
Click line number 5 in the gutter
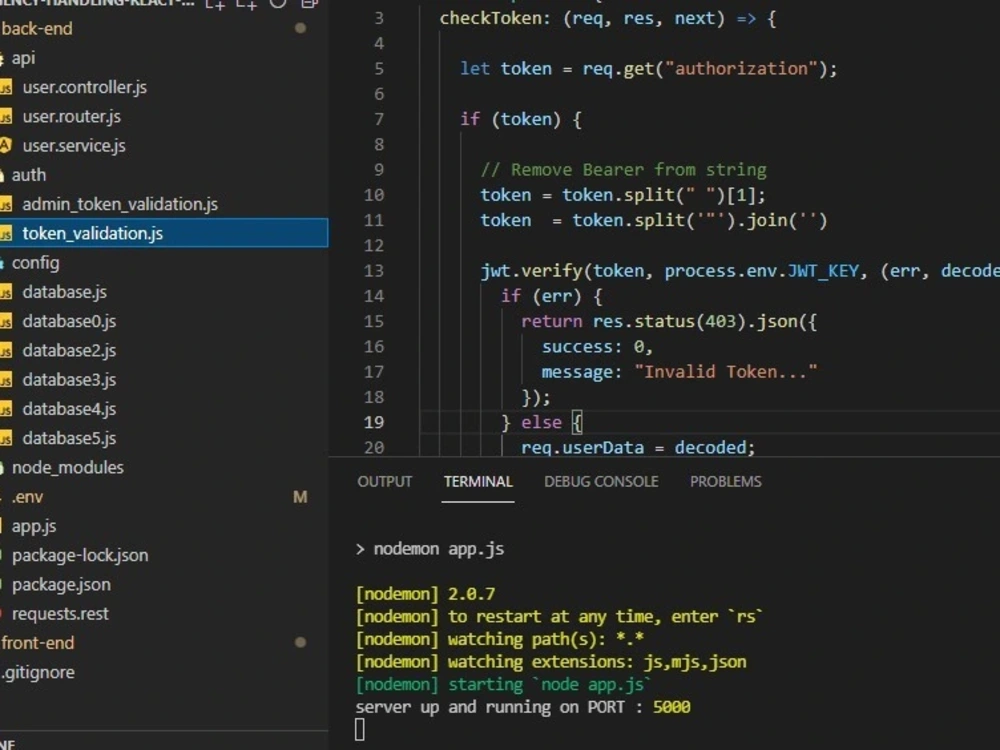point(379,68)
